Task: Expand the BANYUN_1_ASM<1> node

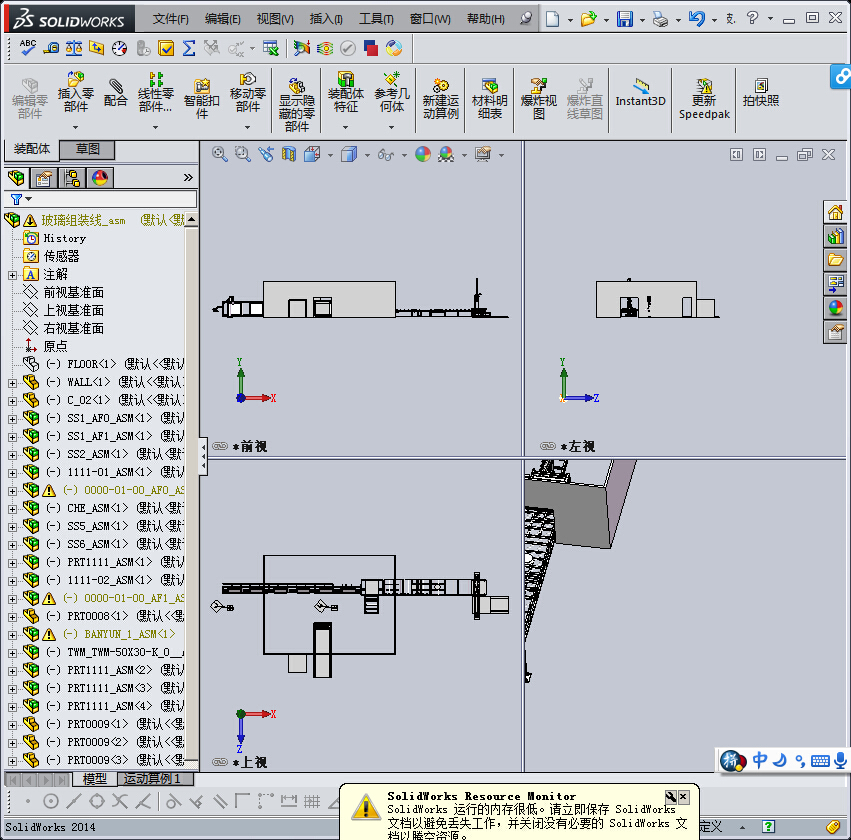Action: [12, 635]
